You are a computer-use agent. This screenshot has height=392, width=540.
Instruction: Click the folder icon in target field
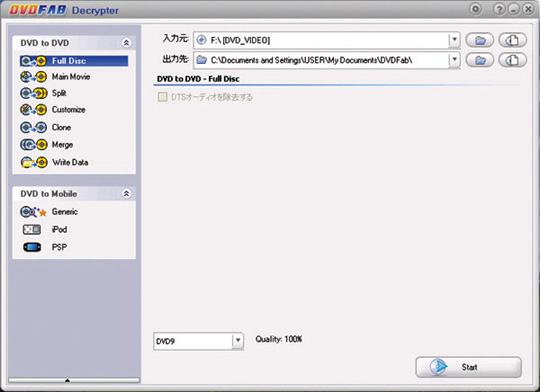click(x=201, y=60)
